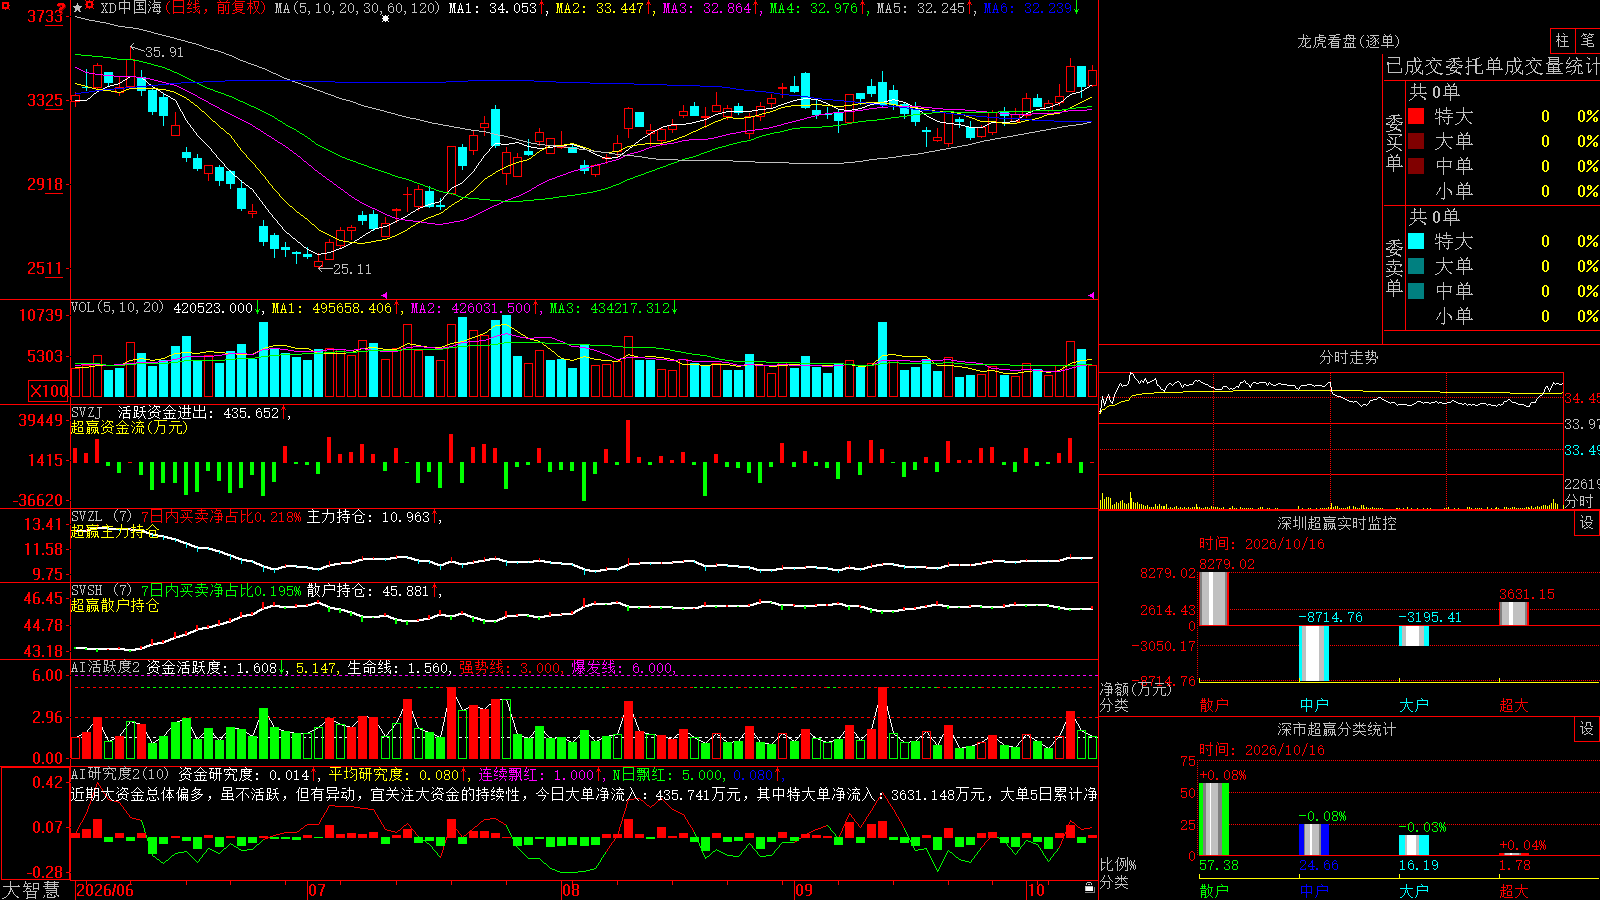Select the 09 month marker on the time axis
This screenshot has width=1600, height=900.
(804, 890)
